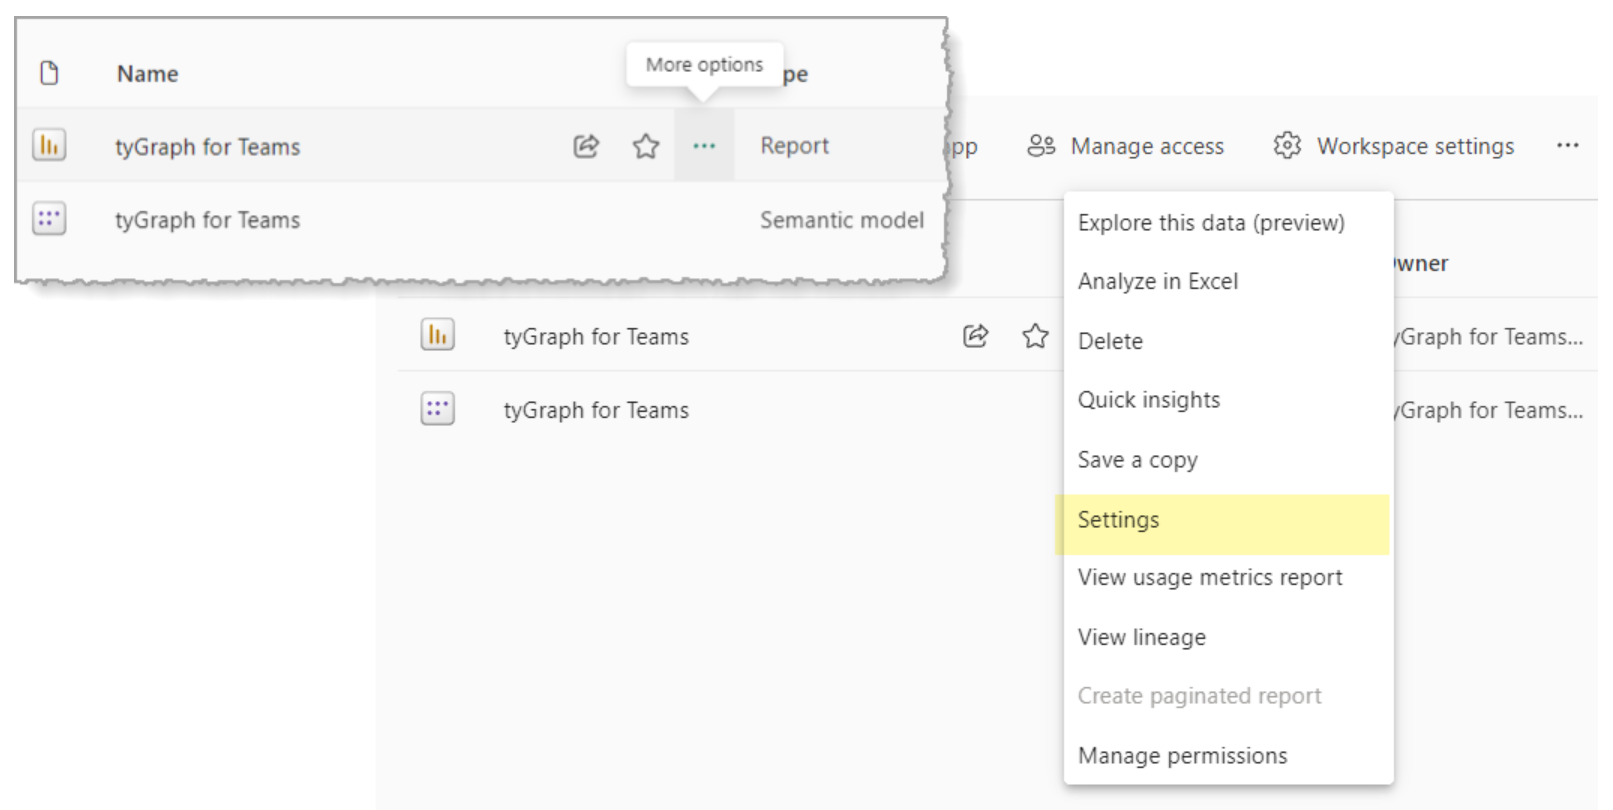Click report chart icon in callout panel
Screen dimensions: 1613x810
tap(49, 145)
